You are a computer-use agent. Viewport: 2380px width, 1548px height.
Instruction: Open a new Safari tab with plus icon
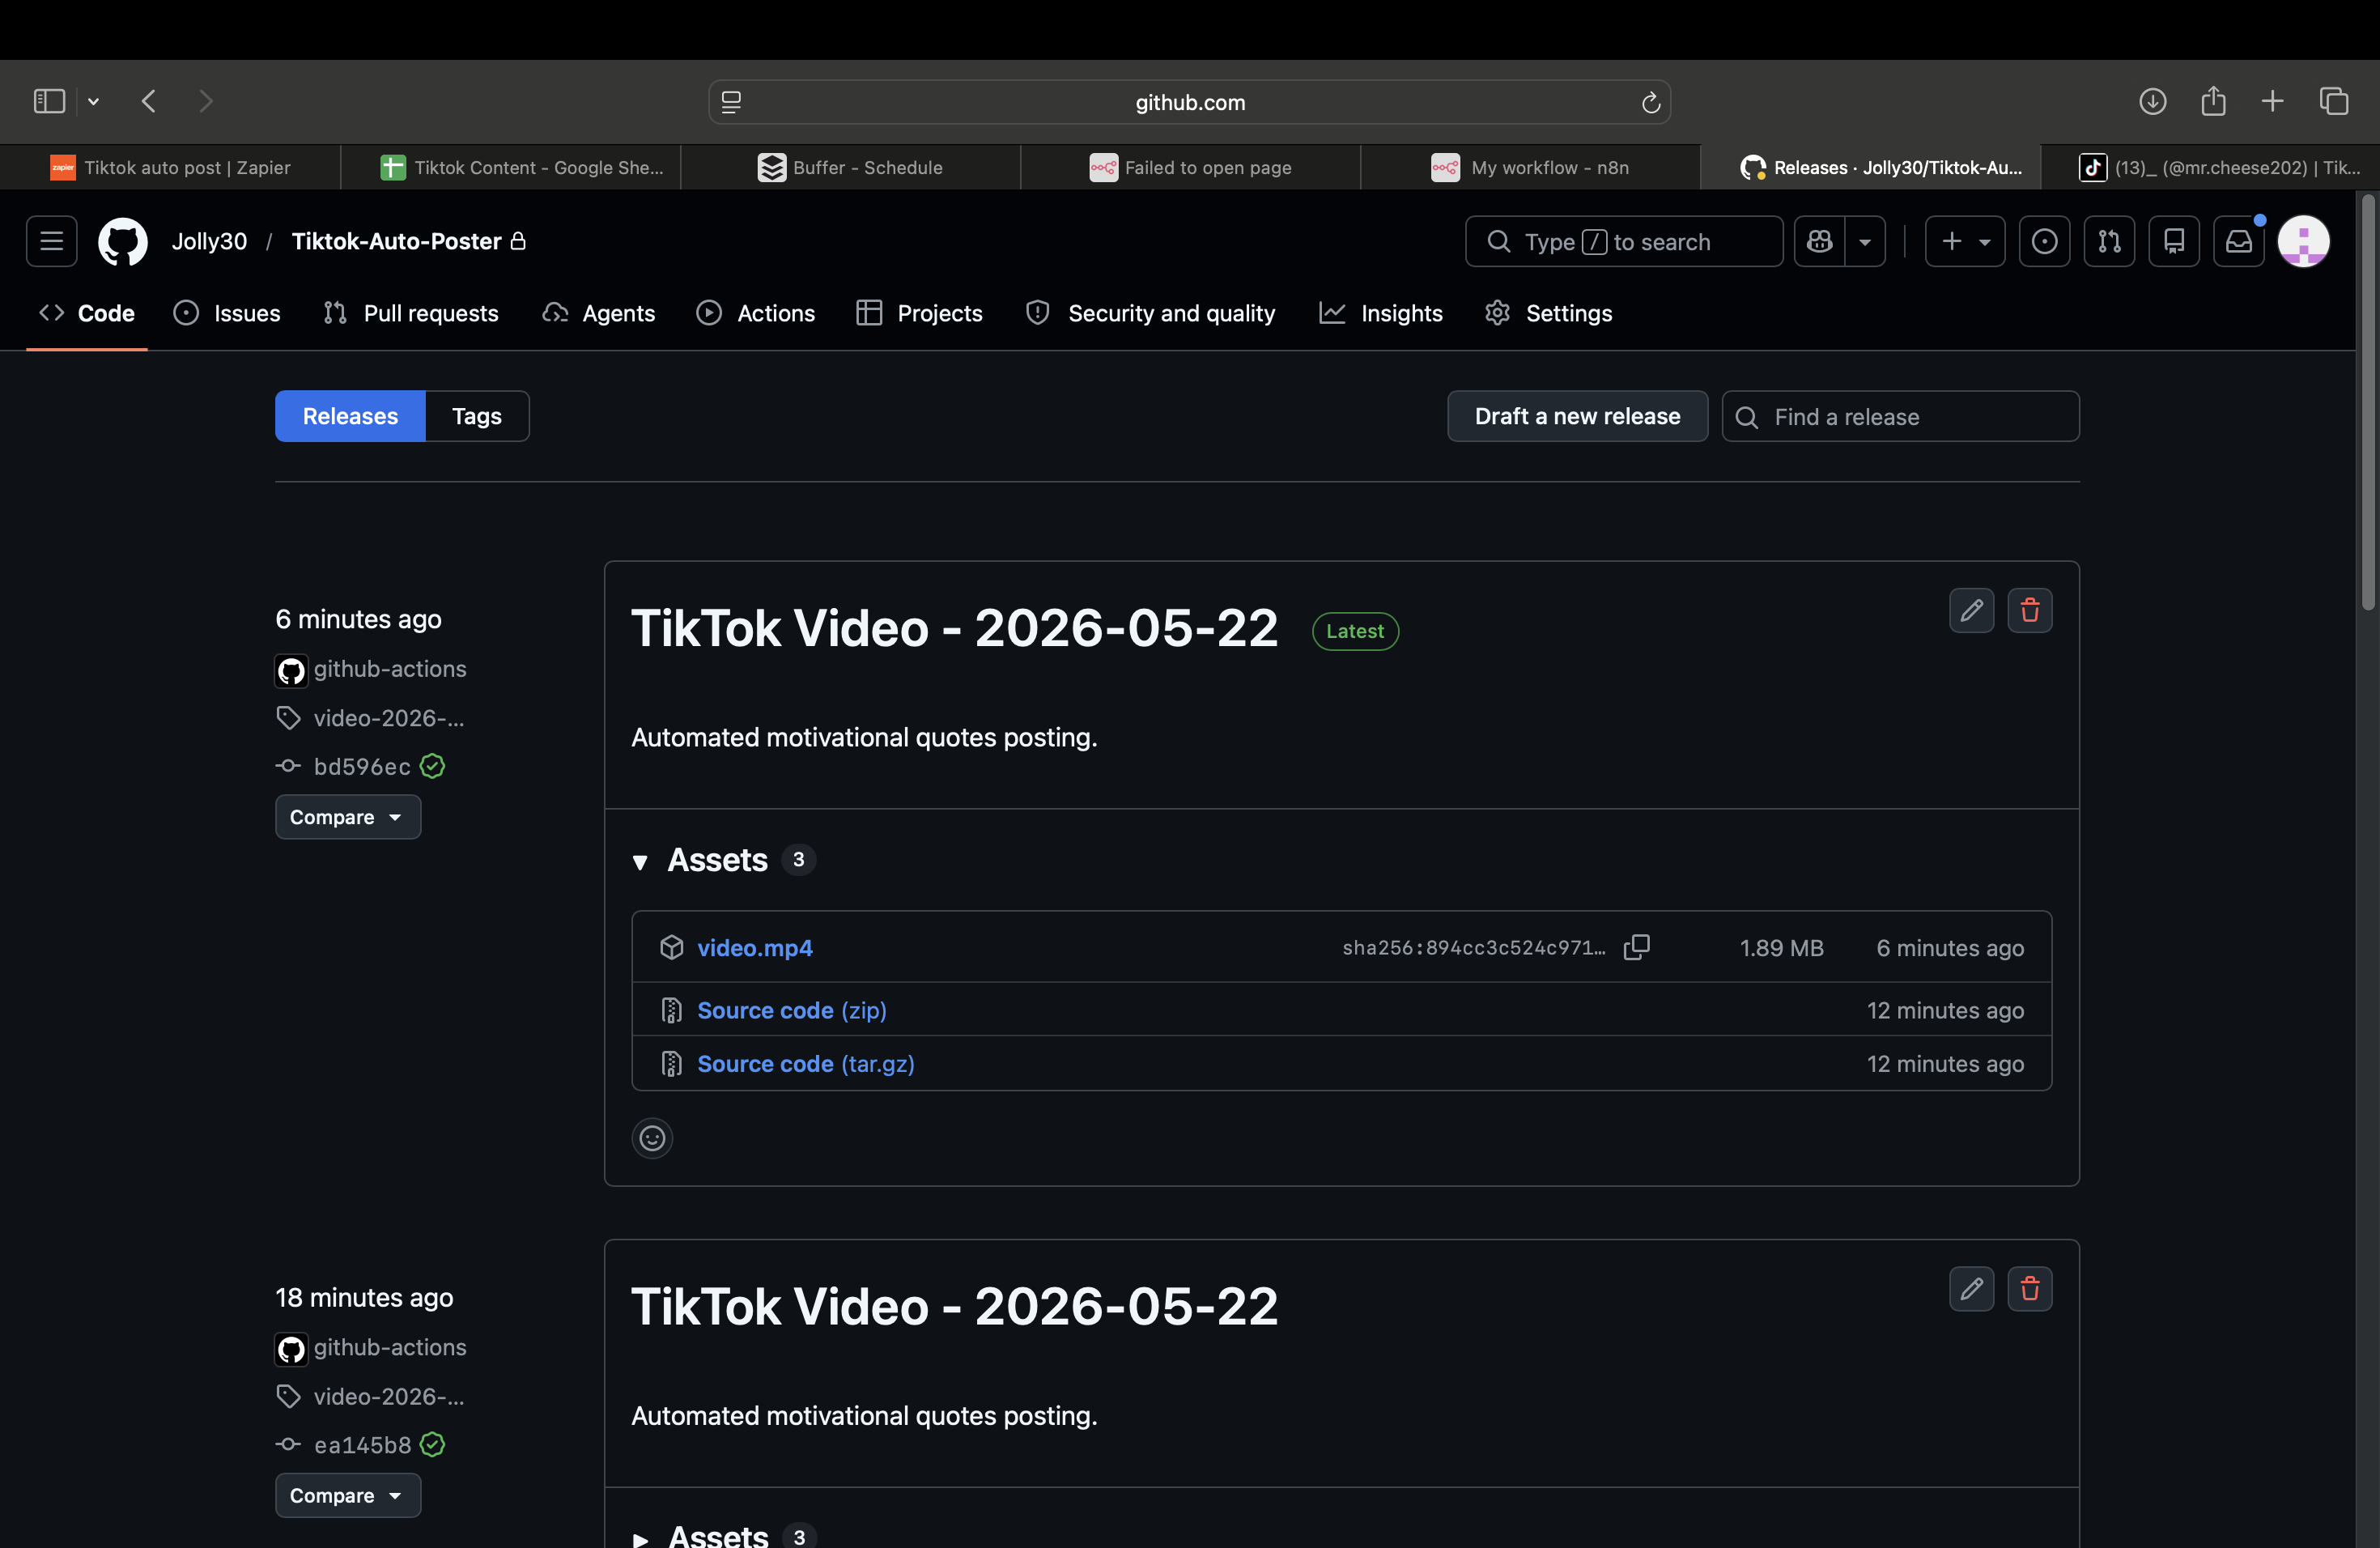point(2272,101)
